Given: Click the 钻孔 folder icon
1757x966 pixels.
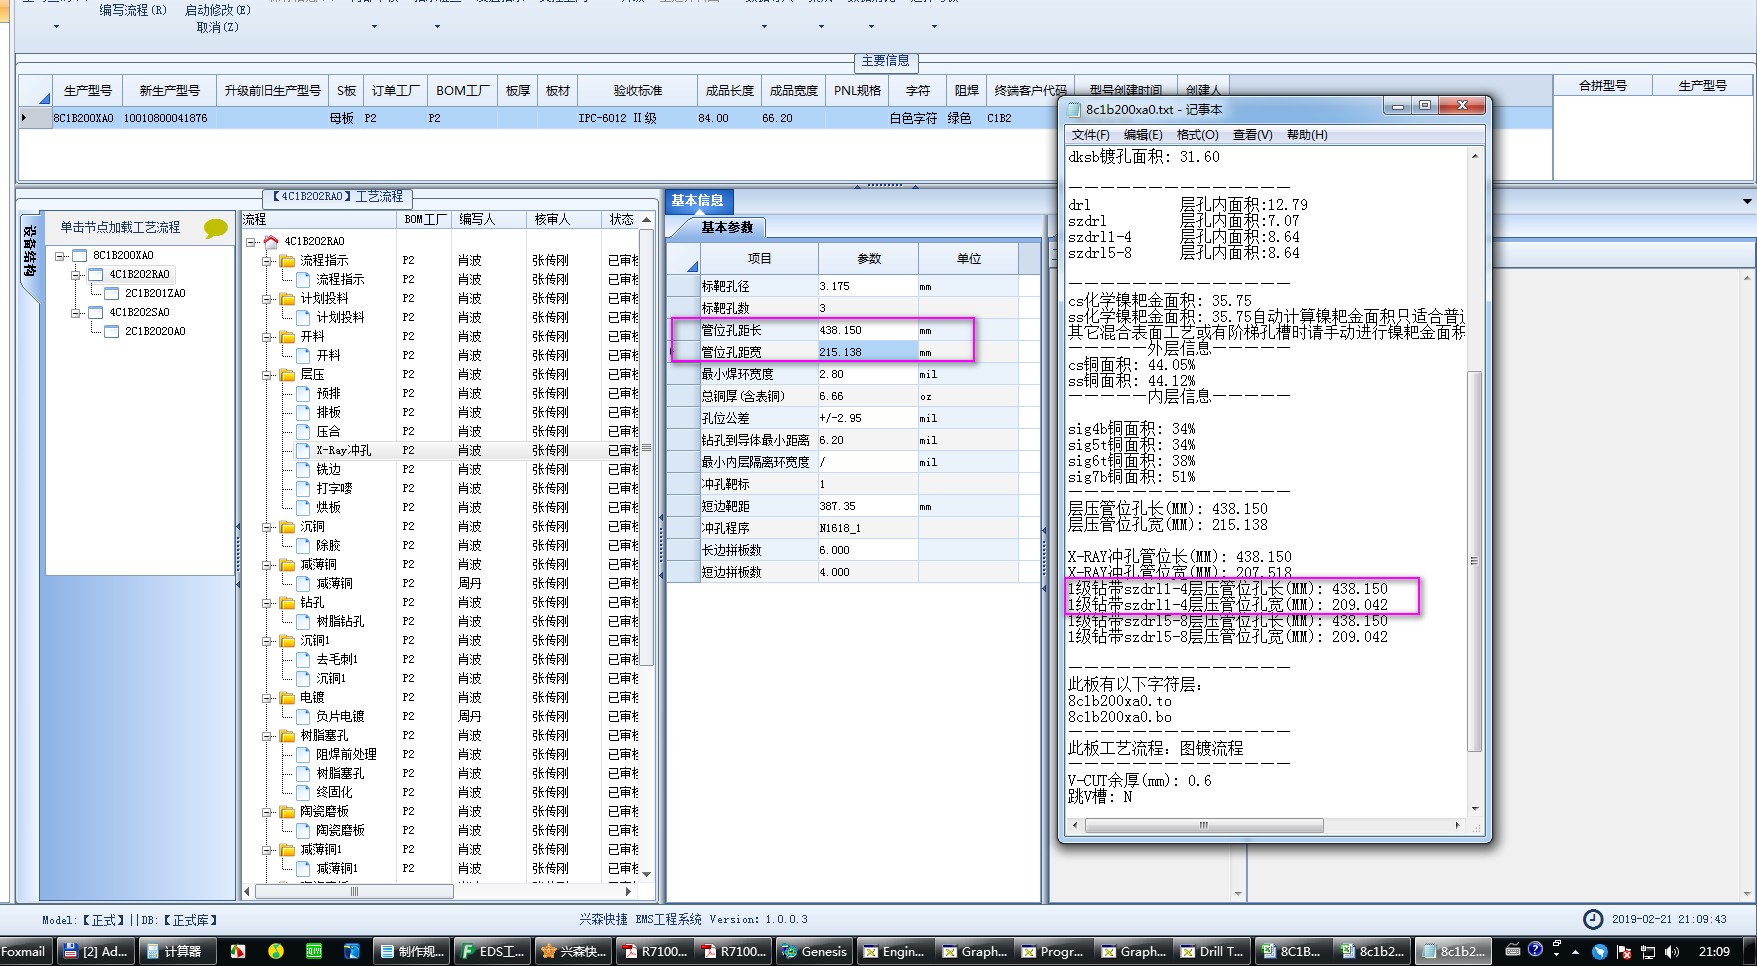Looking at the screenshot, I should coord(288,602).
